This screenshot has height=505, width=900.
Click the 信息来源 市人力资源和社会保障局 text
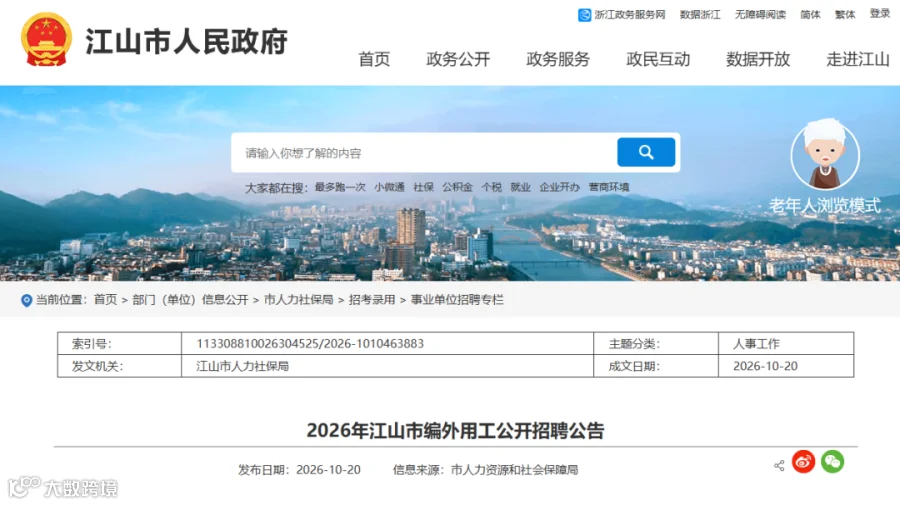click(x=485, y=470)
